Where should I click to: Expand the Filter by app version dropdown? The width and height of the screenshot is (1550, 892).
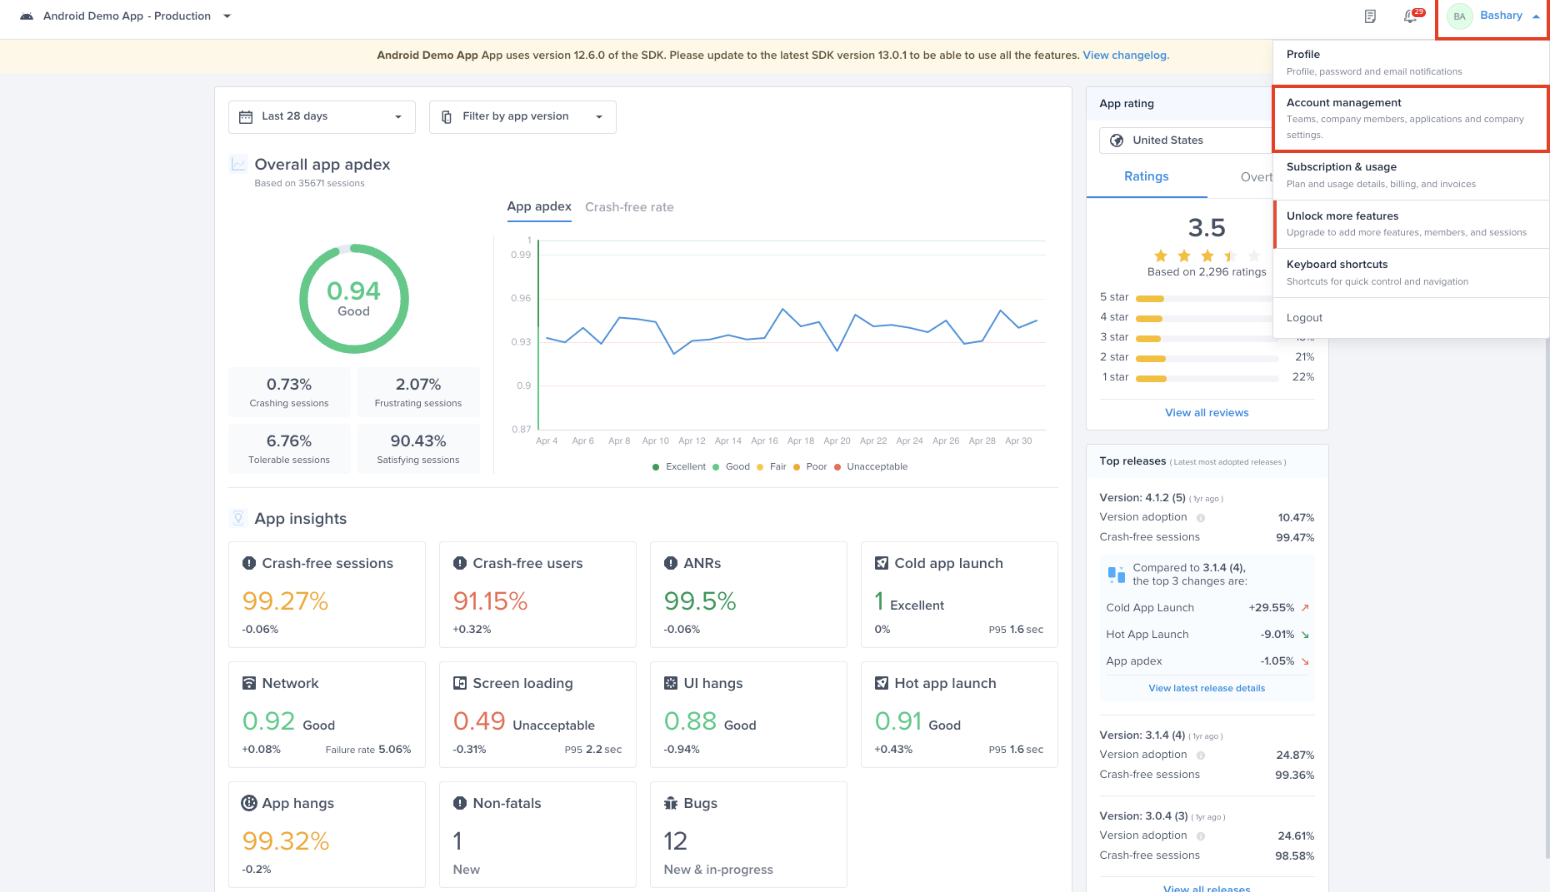pyautogui.click(x=522, y=117)
